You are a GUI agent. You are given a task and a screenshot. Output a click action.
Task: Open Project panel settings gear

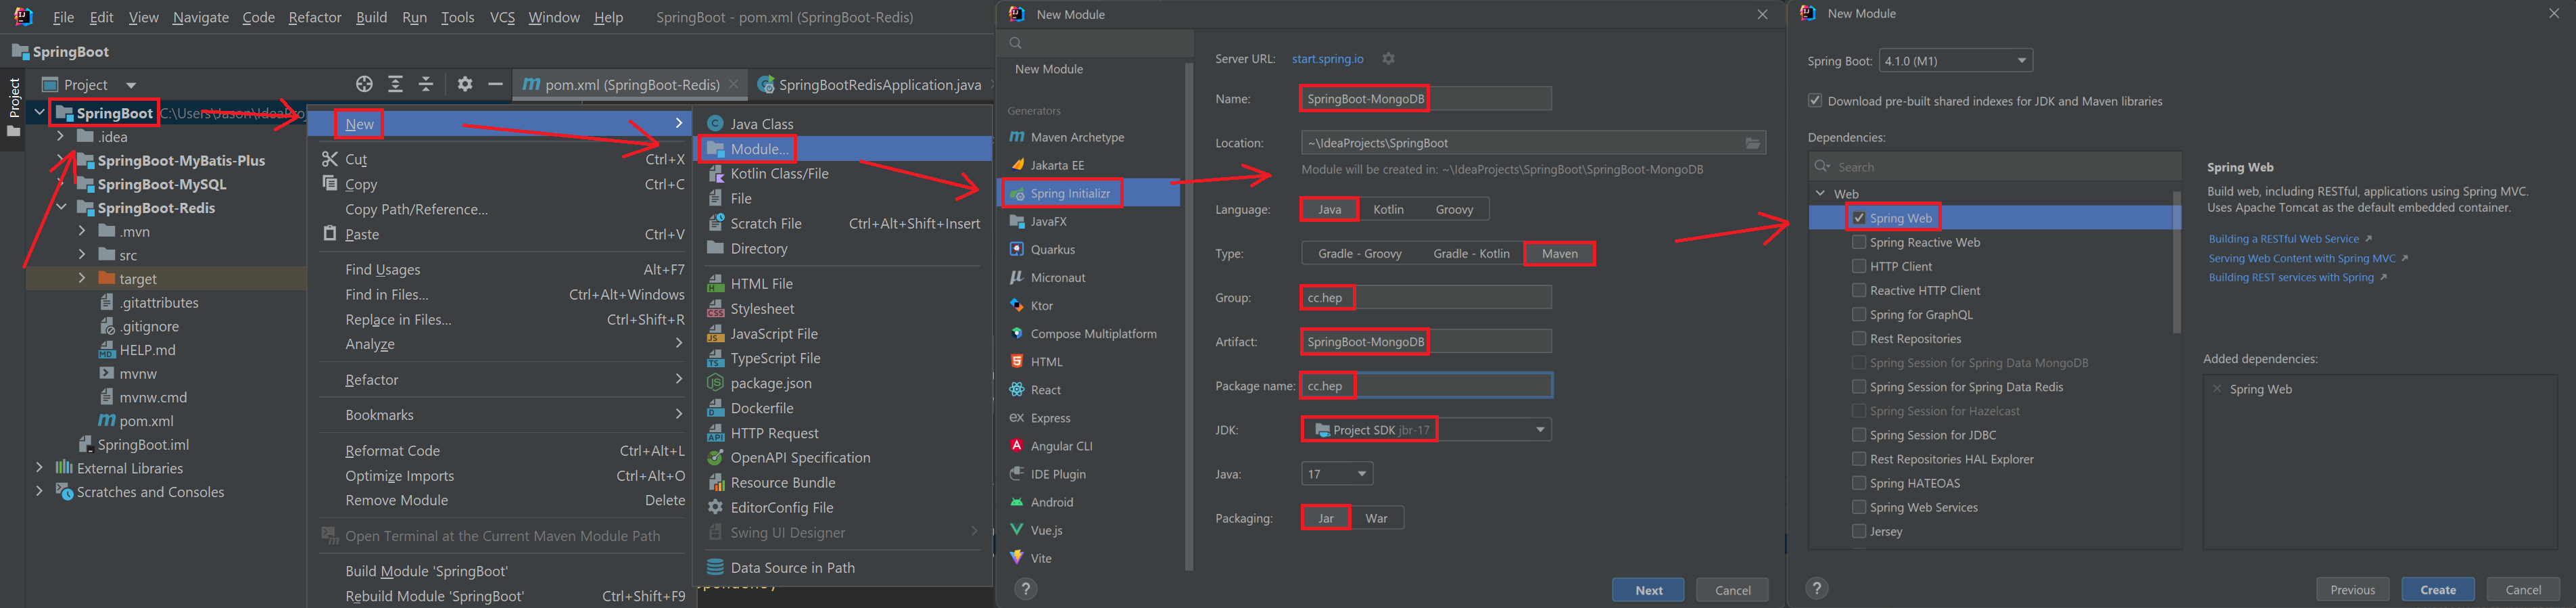click(465, 85)
